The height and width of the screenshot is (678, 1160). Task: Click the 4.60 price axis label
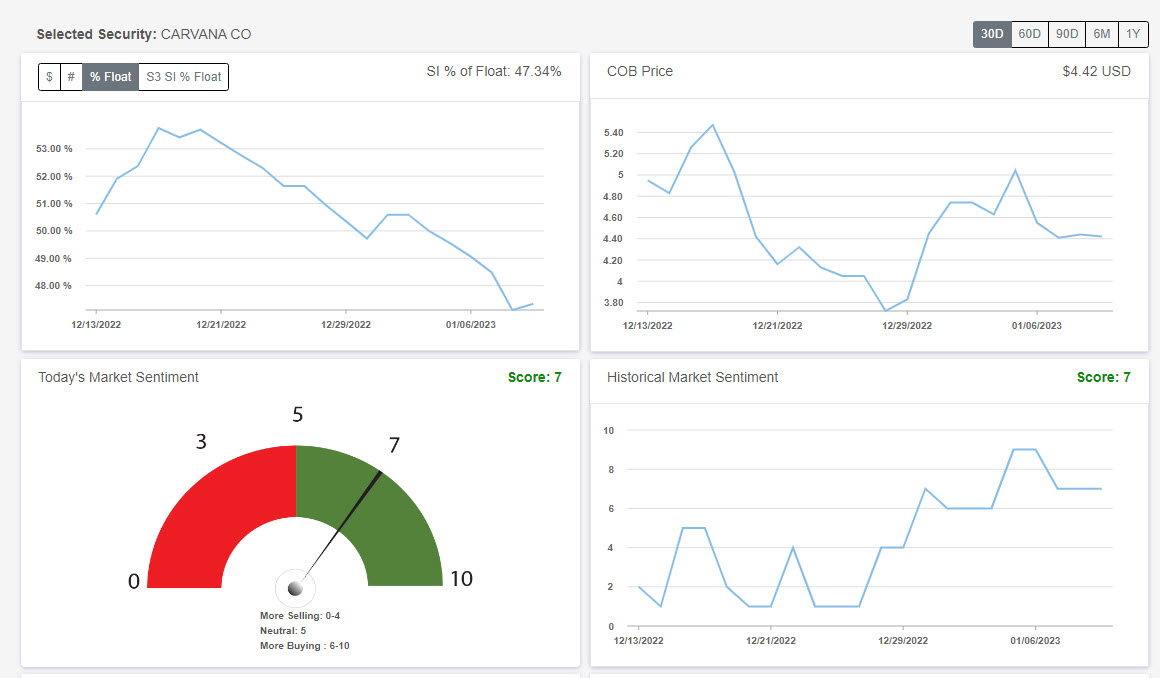coord(613,218)
